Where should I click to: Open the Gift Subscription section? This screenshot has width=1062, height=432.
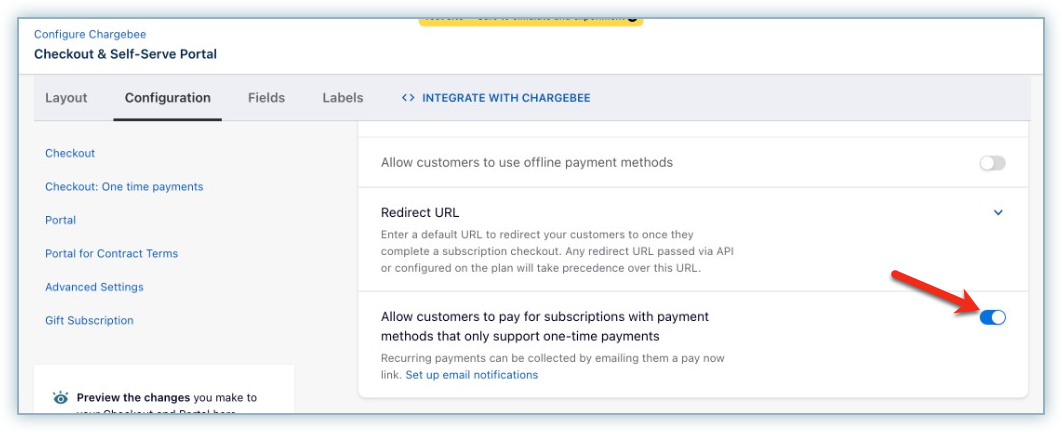pos(89,320)
